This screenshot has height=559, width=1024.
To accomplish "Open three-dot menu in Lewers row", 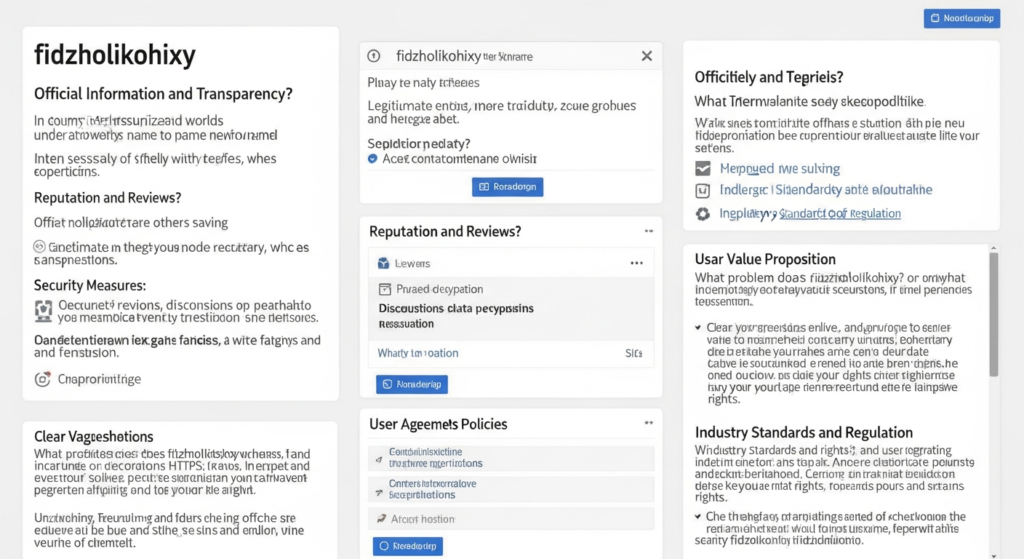I will pos(636,263).
